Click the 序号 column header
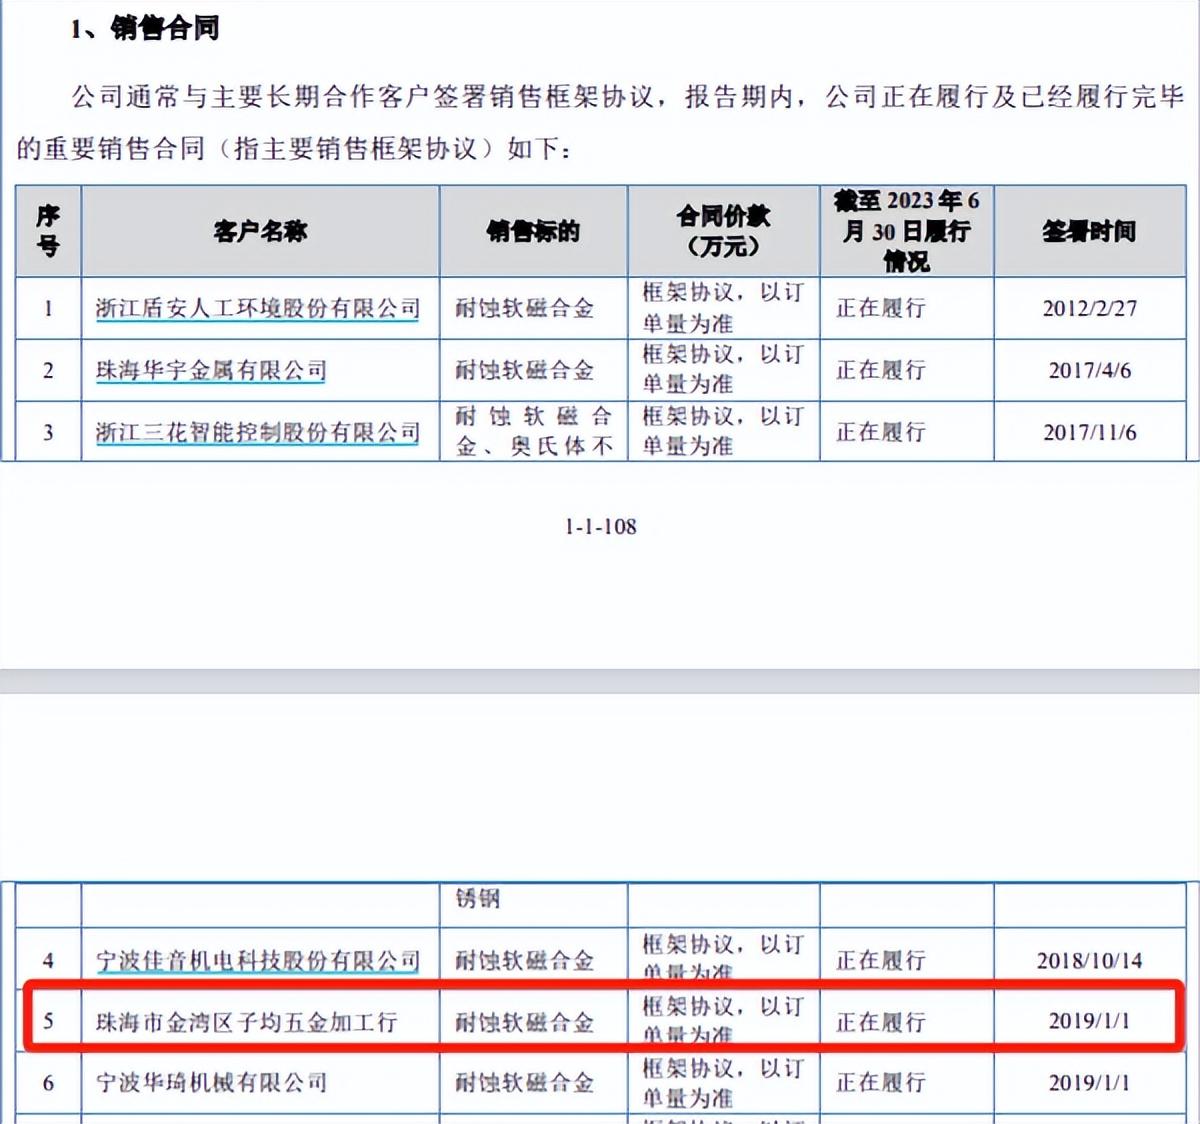Image resolution: width=1200 pixels, height=1124 pixels. pos(47,231)
